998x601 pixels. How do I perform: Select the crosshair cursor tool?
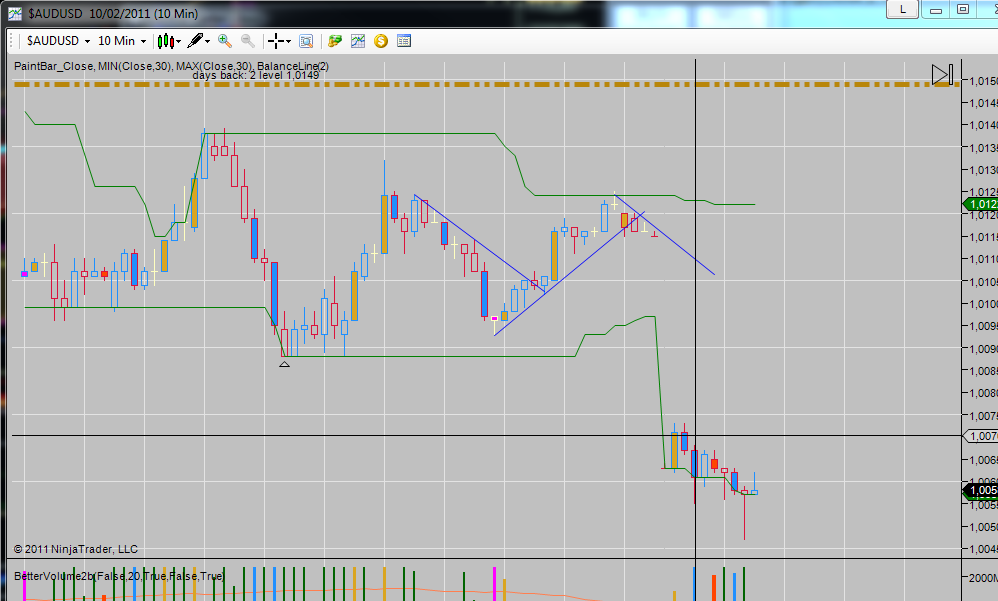(276, 41)
